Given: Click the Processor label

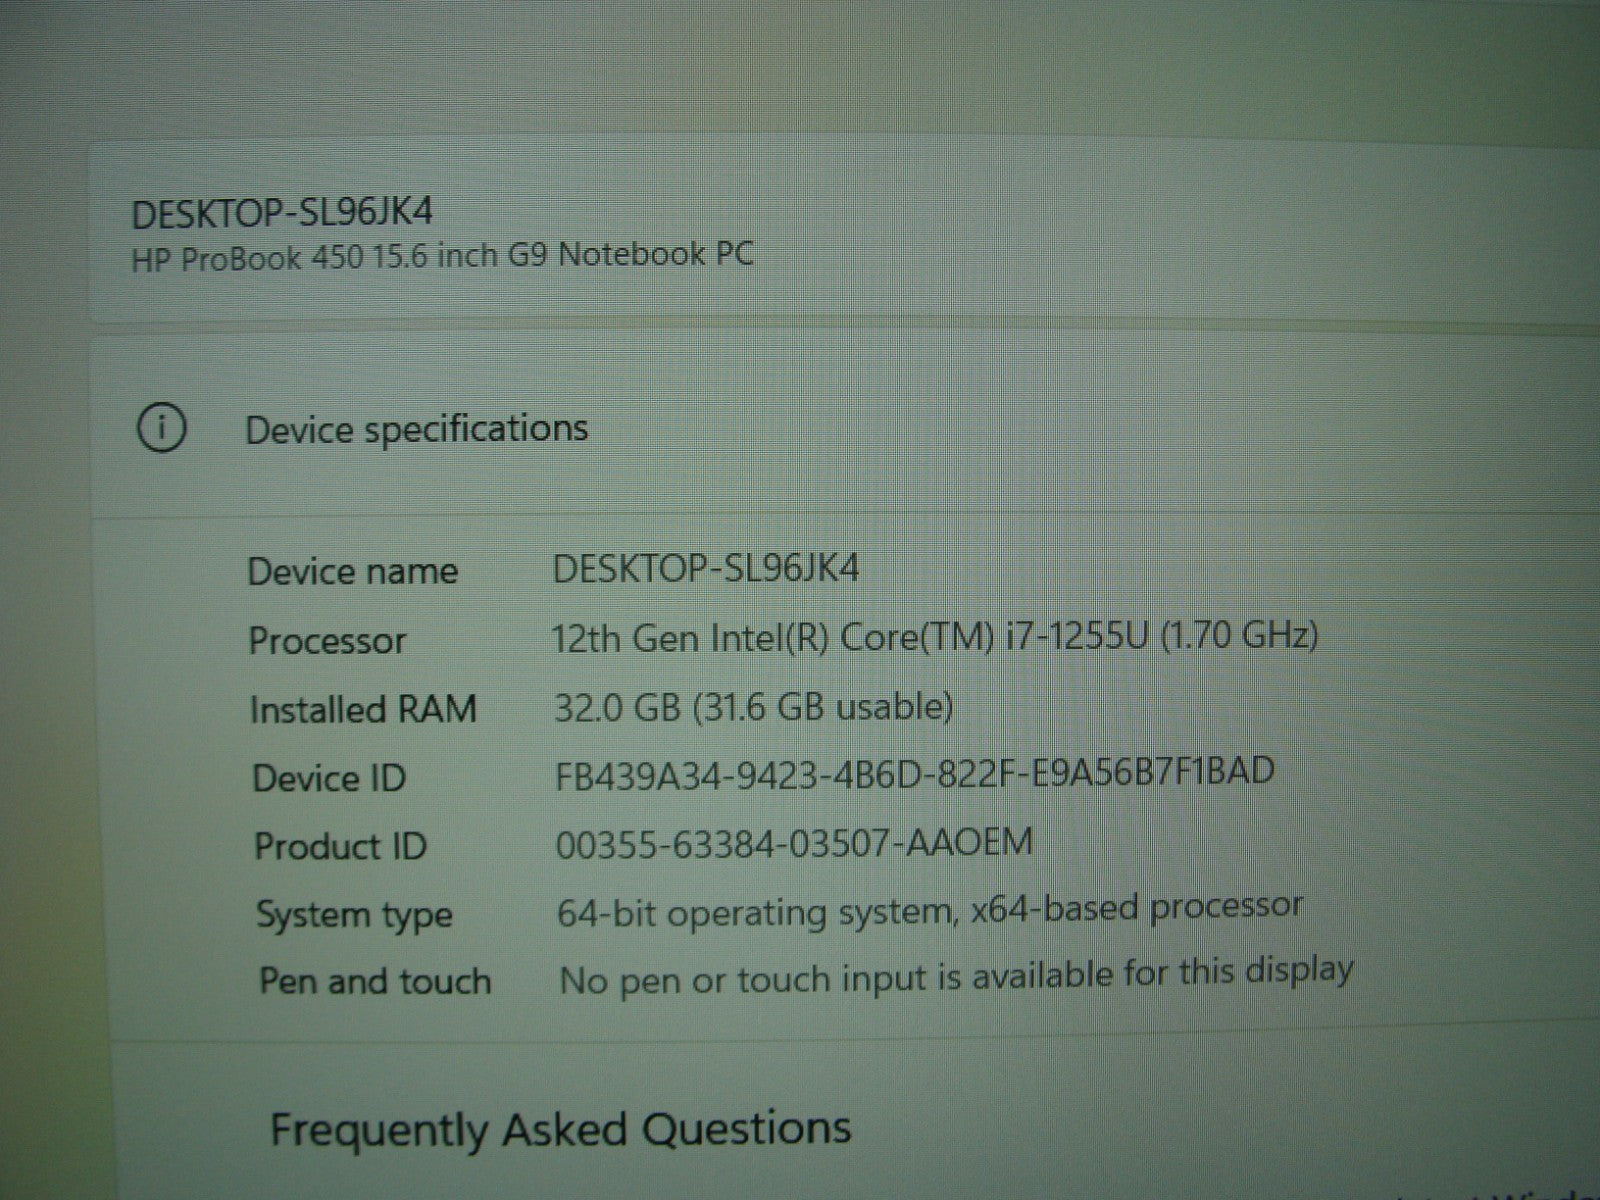Looking at the screenshot, I should point(327,640).
